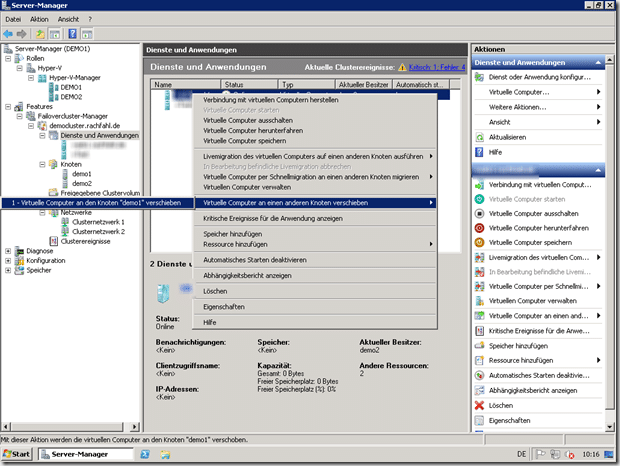Collapse the Features tree node
This screenshot has height=466, width=620.
8,107
